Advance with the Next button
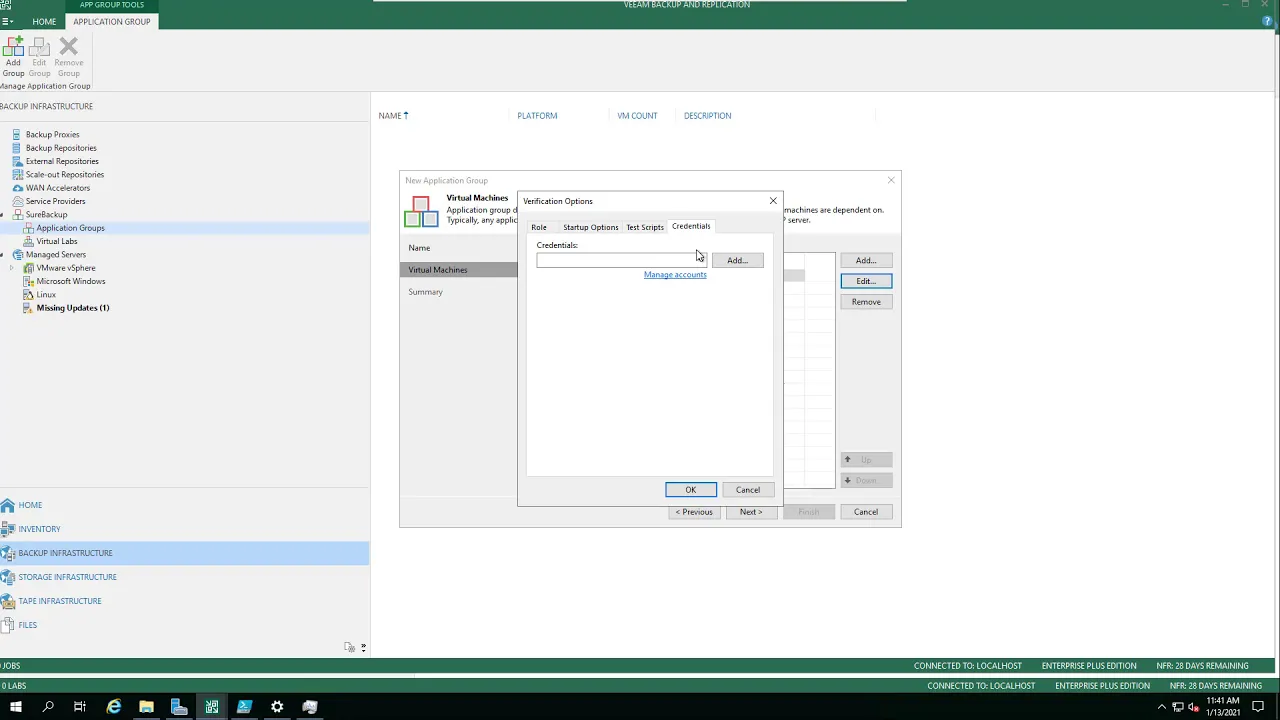Viewport: 1280px width, 720px height. click(x=751, y=512)
